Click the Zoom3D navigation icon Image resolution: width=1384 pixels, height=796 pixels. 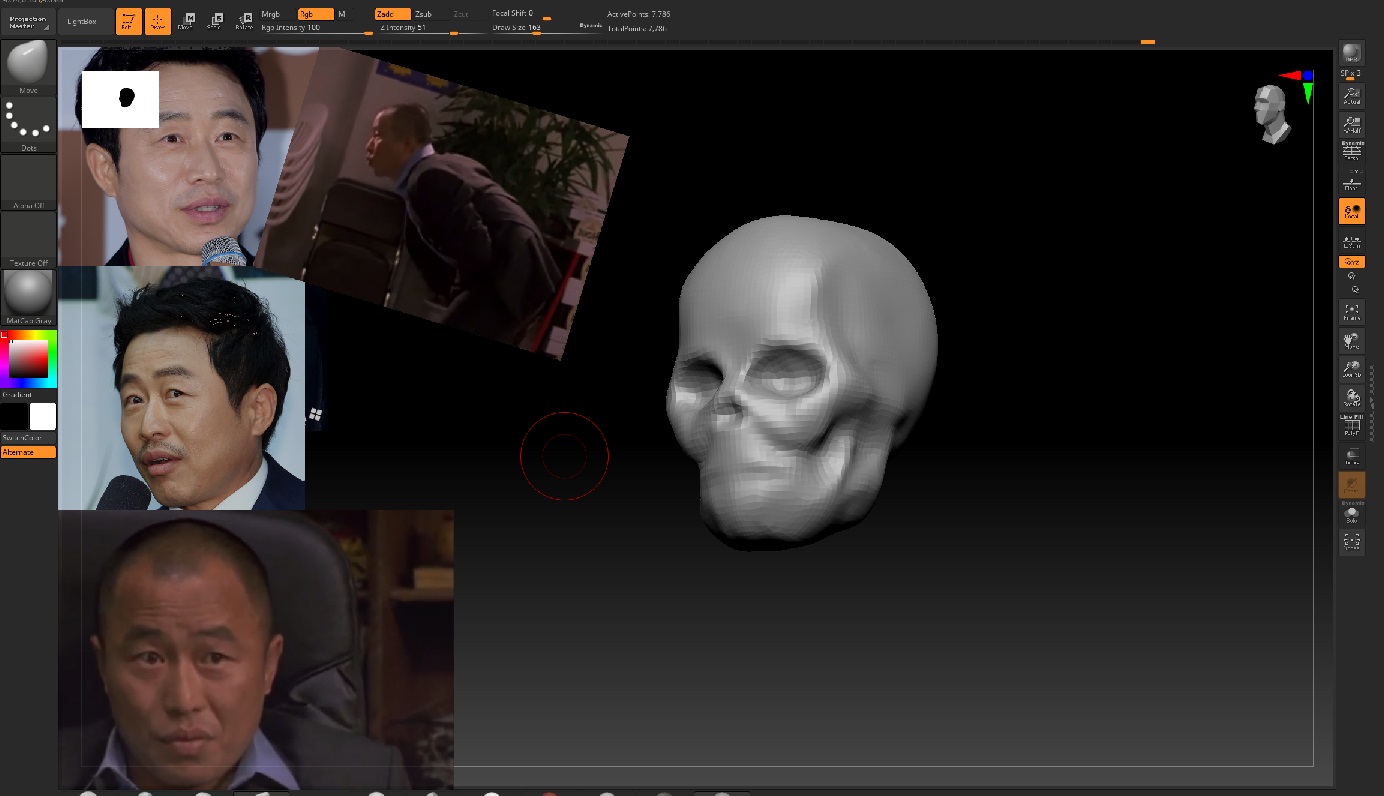[x=1352, y=370]
